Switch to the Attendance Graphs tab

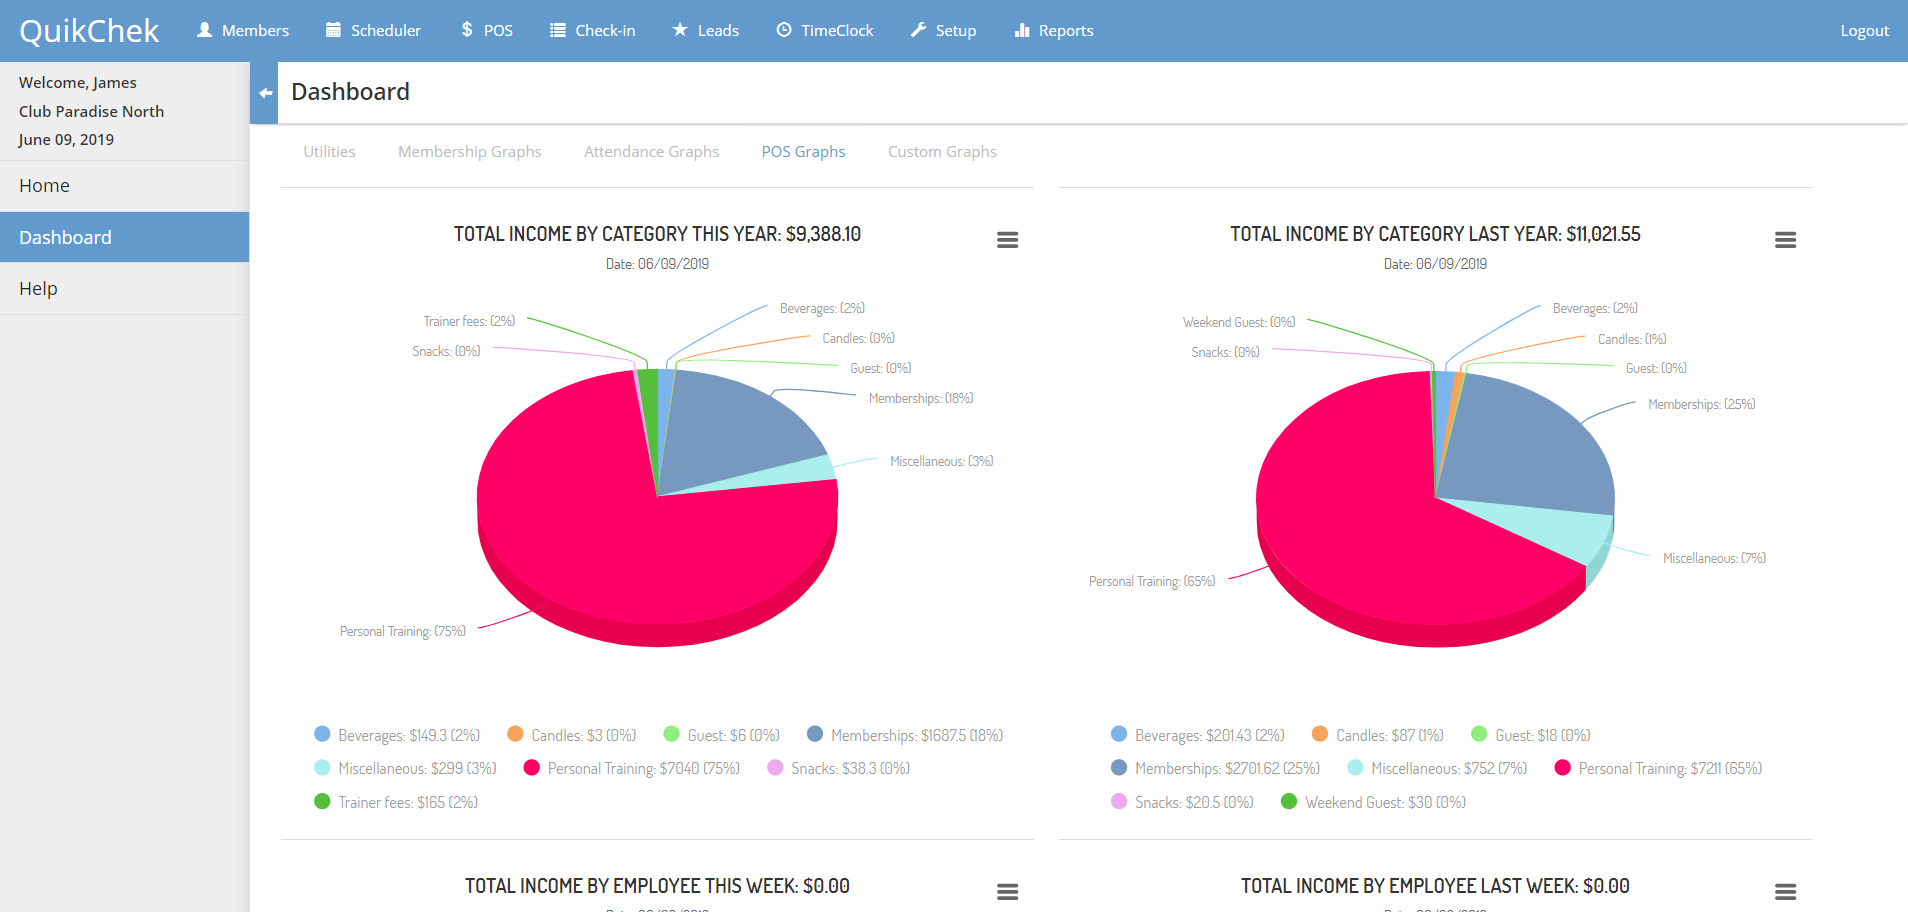point(651,152)
